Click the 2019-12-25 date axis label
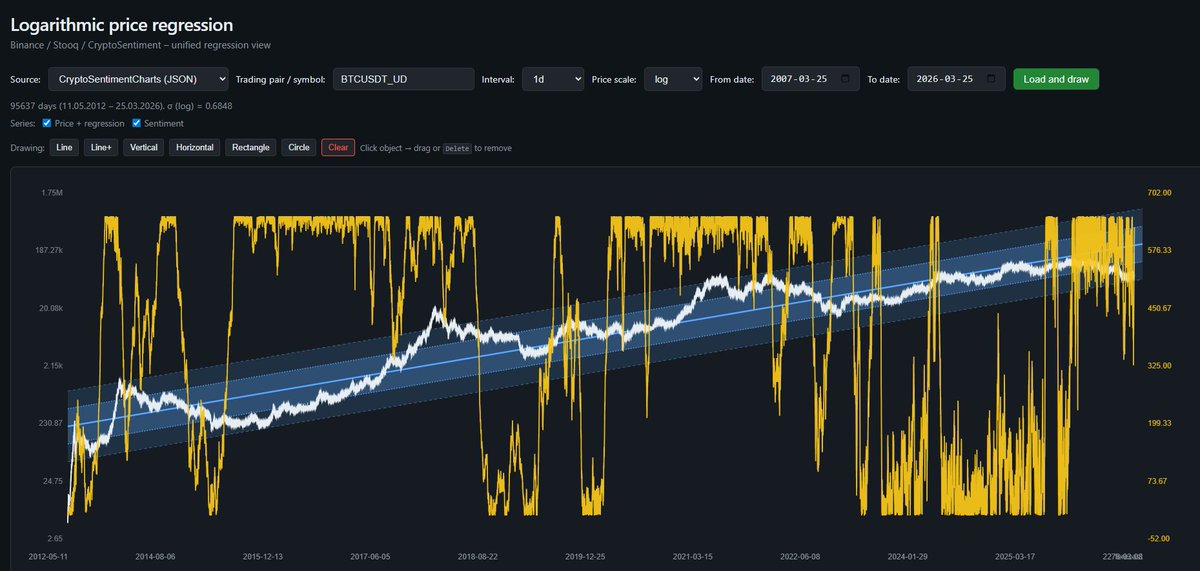The height and width of the screenshot is (571, 1200). [586, 556]
